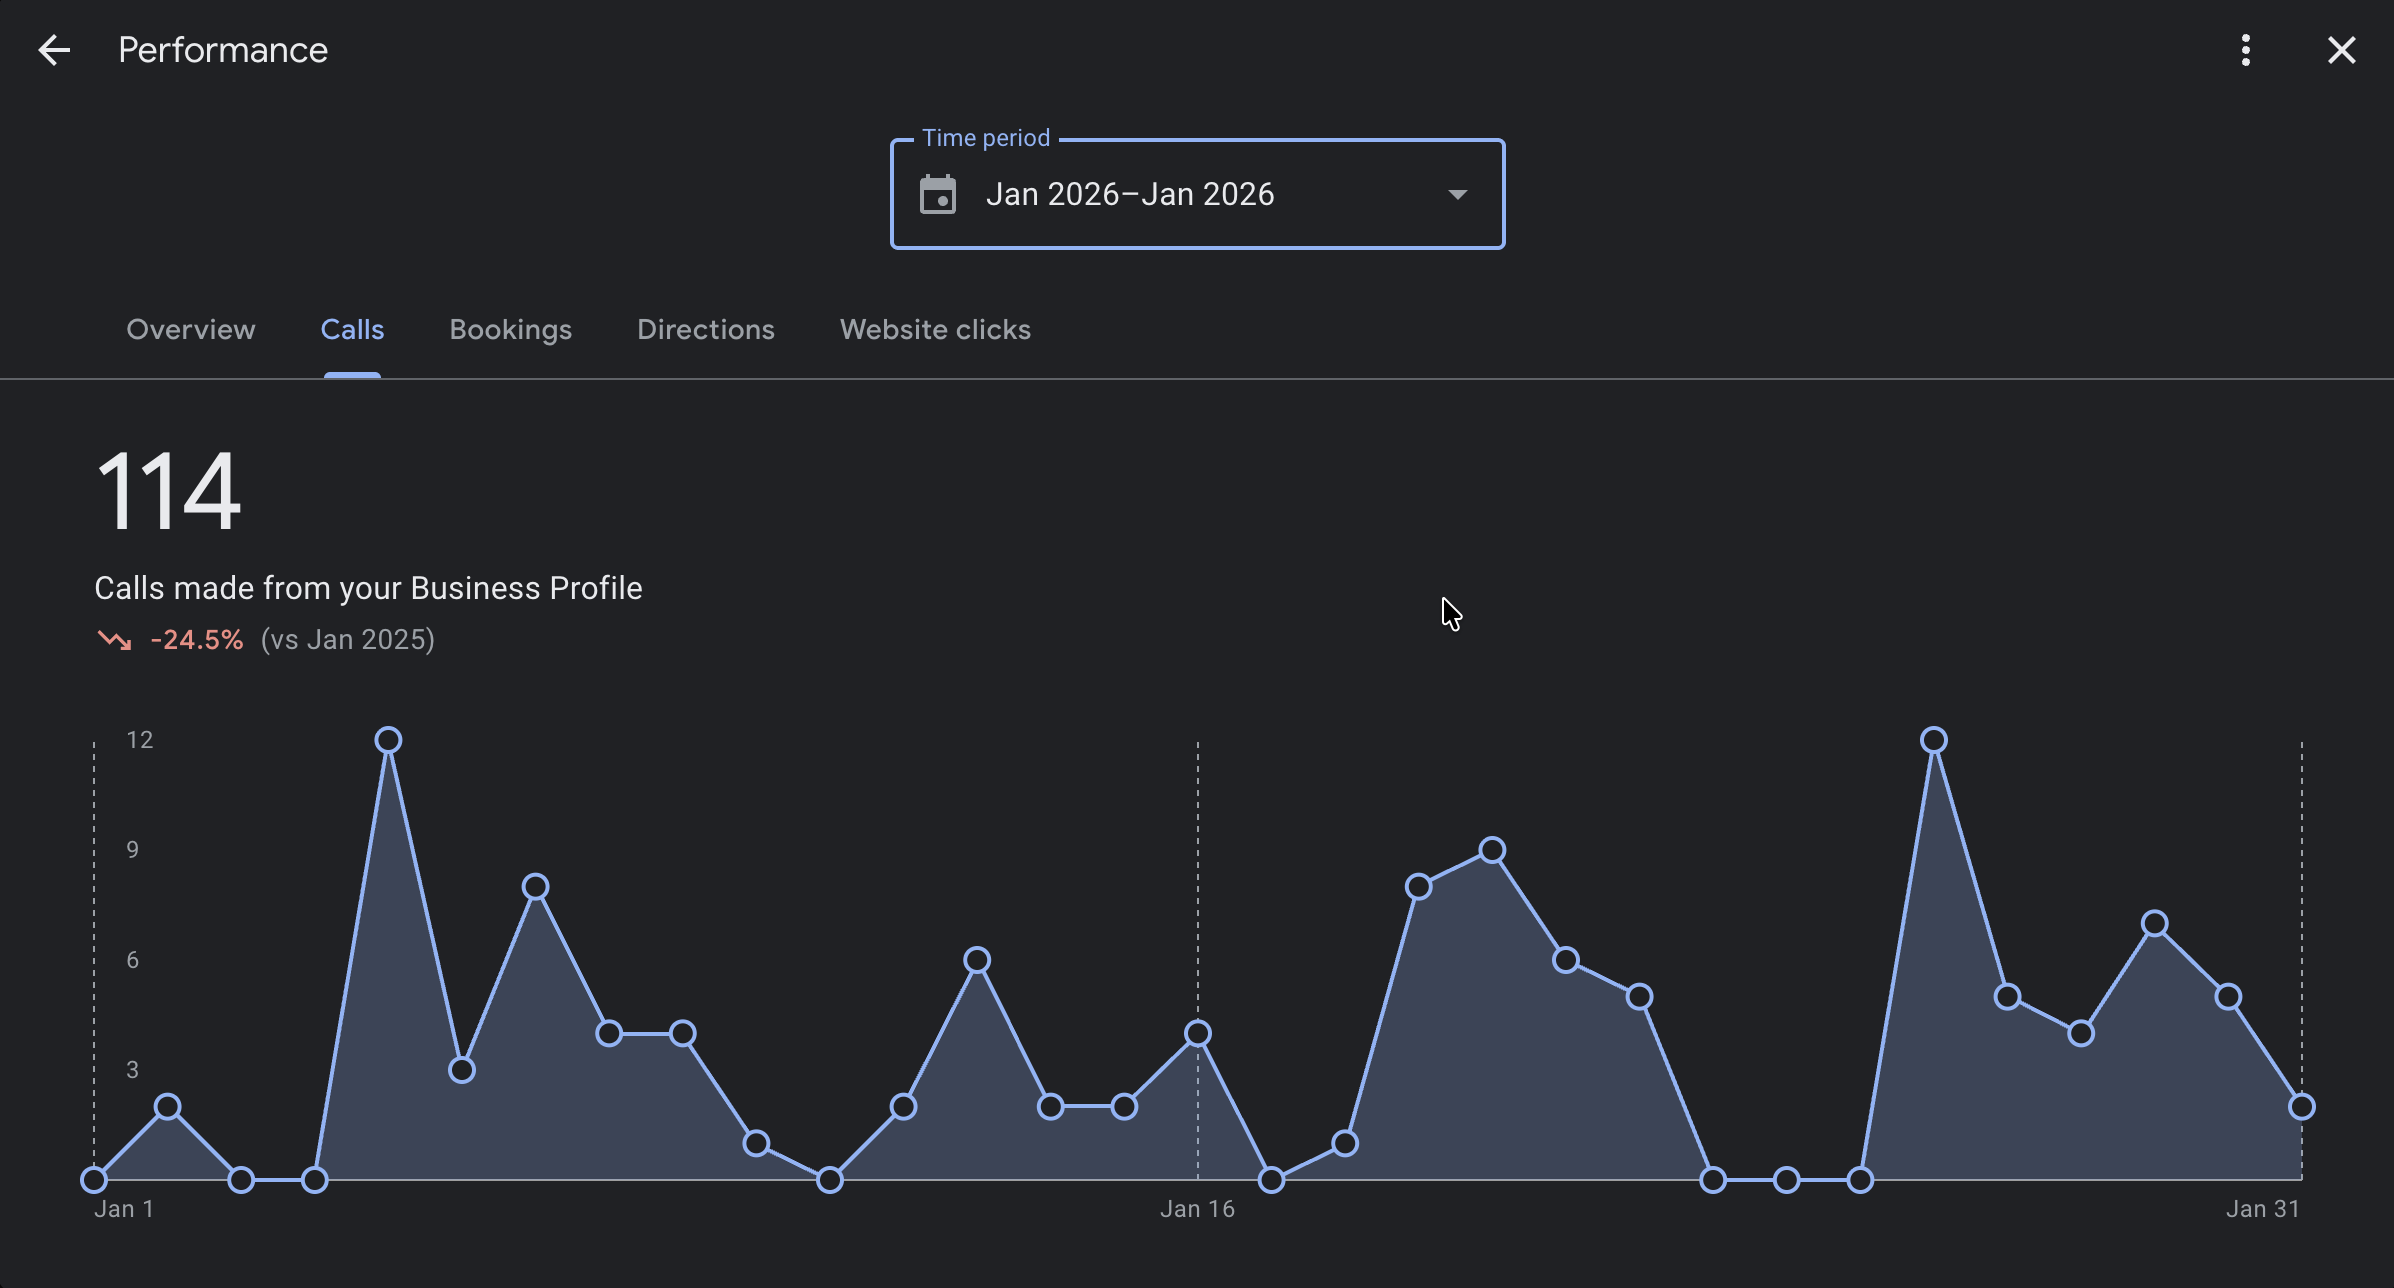Click the Calls made from your Business Profile label
This screenshot has height=1288, width=2394.
[x=368, y=588]
